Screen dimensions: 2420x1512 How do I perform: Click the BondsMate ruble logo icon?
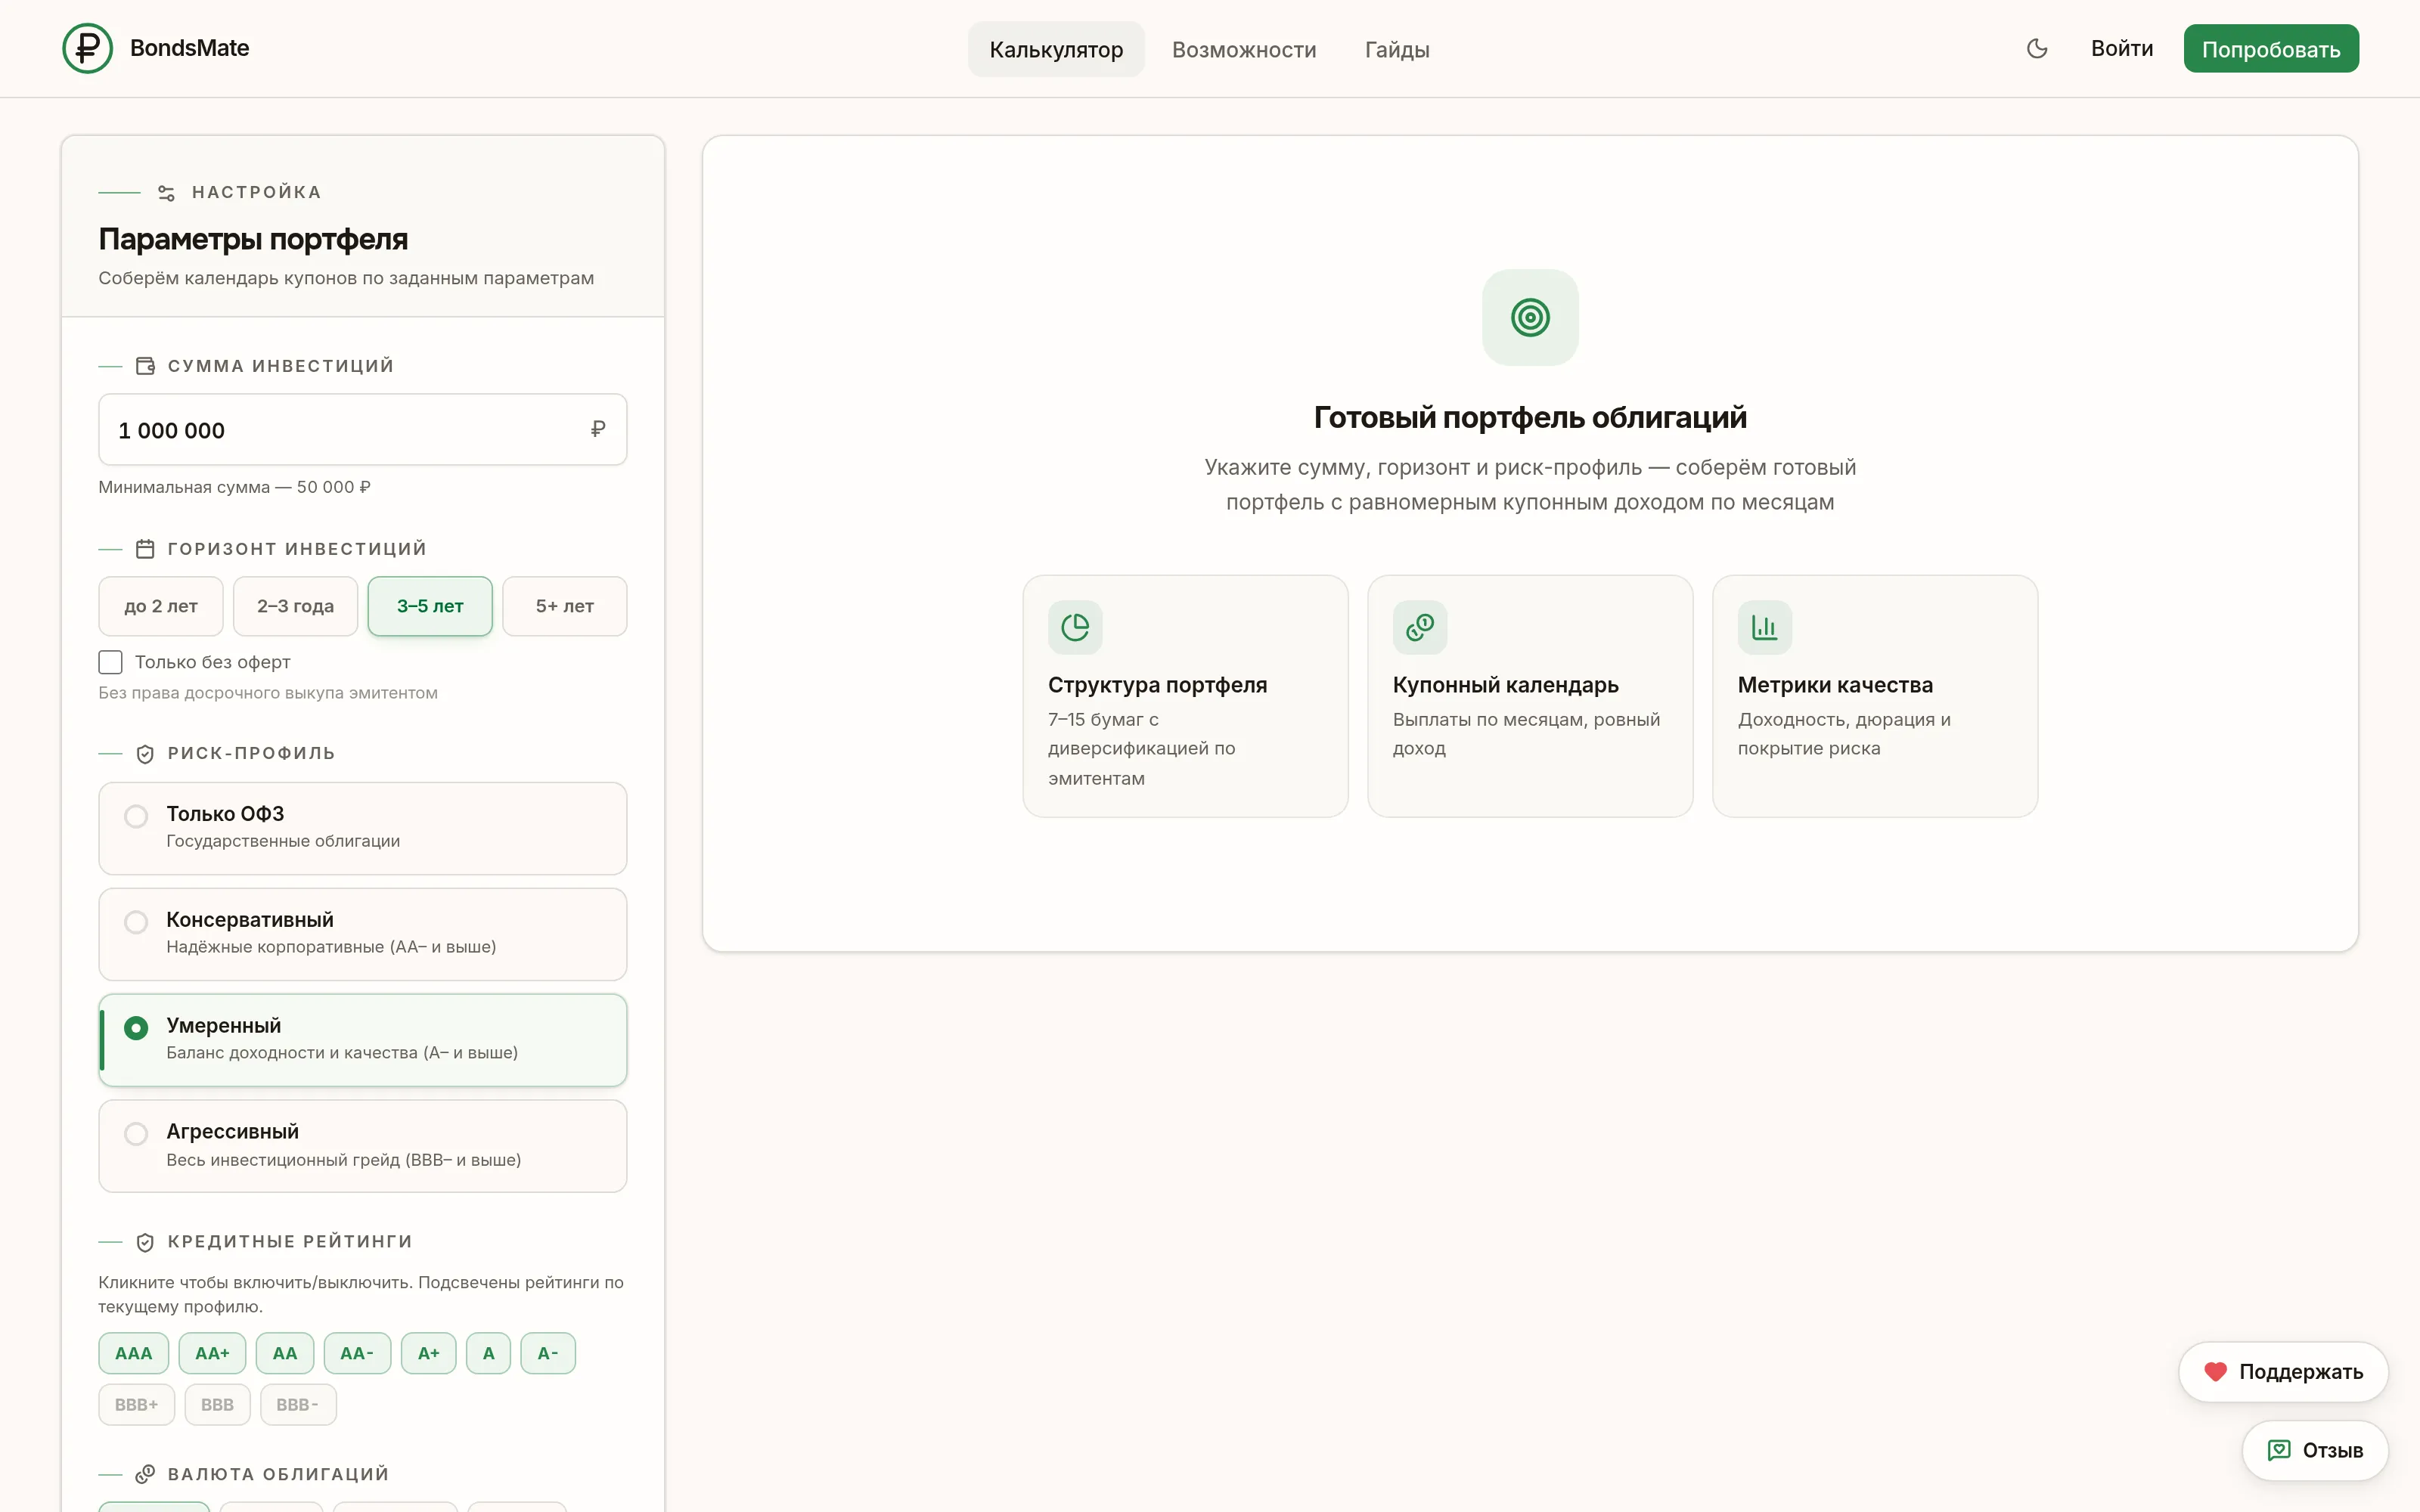click(88, 48)
